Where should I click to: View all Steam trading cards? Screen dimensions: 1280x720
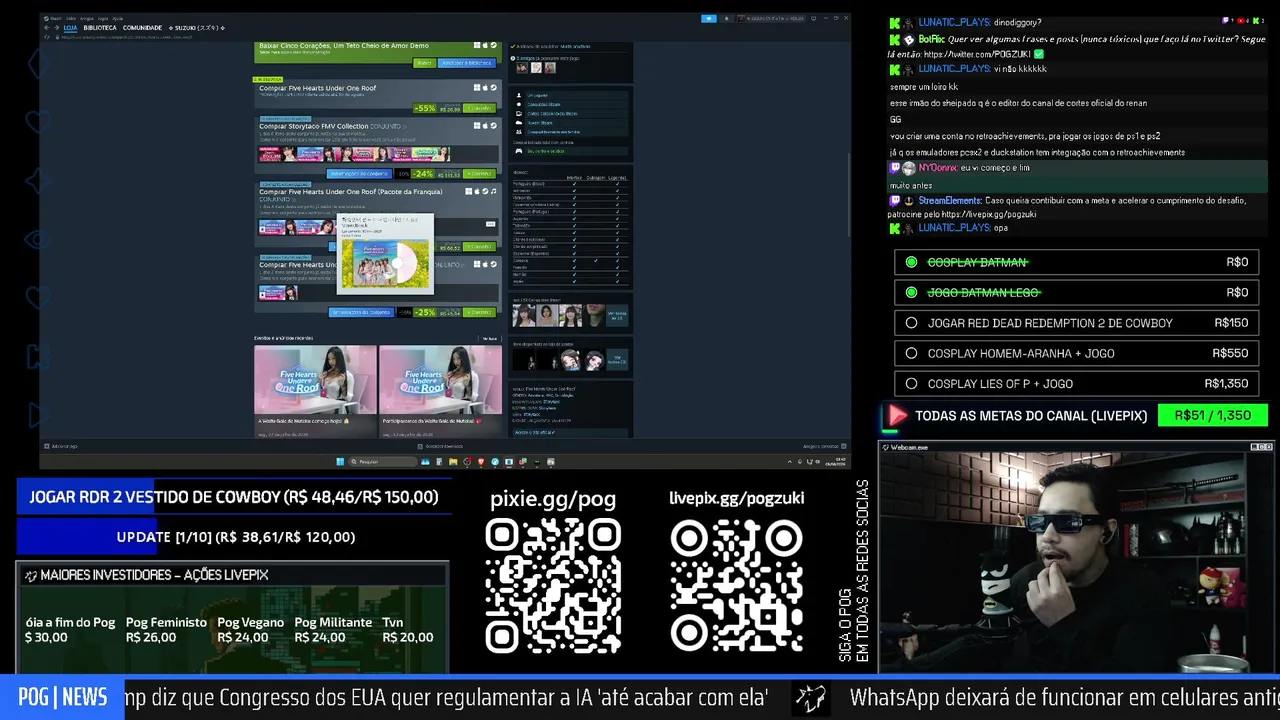pyautogui.click(x=617, y=316)
